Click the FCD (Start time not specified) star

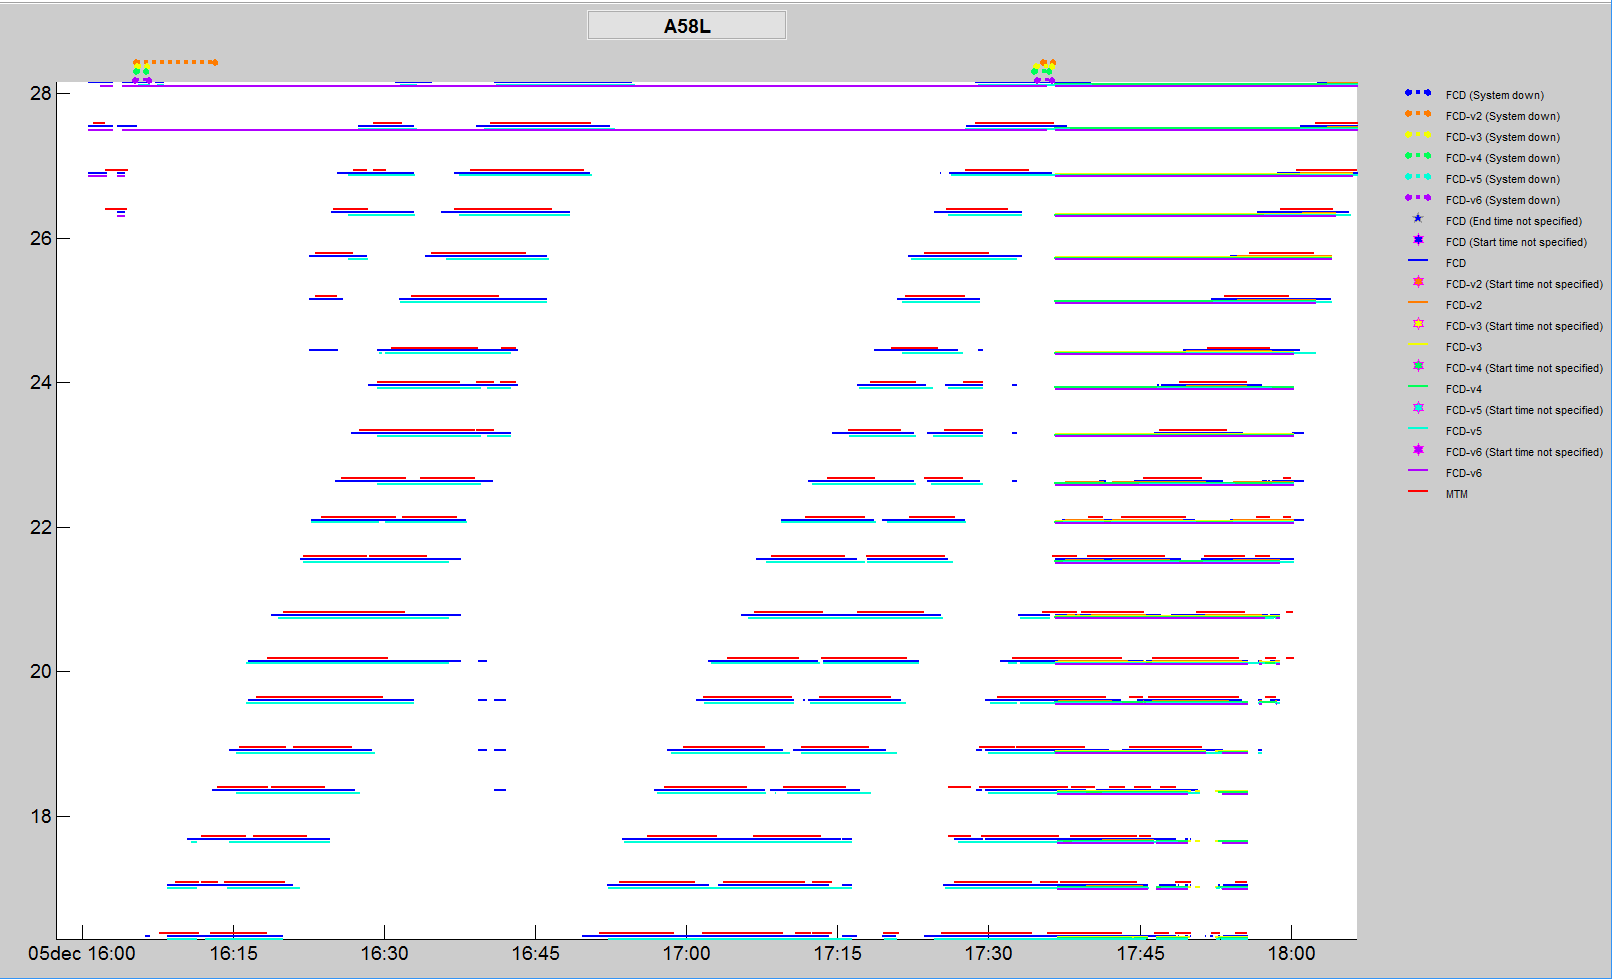tap(1418, 239)
